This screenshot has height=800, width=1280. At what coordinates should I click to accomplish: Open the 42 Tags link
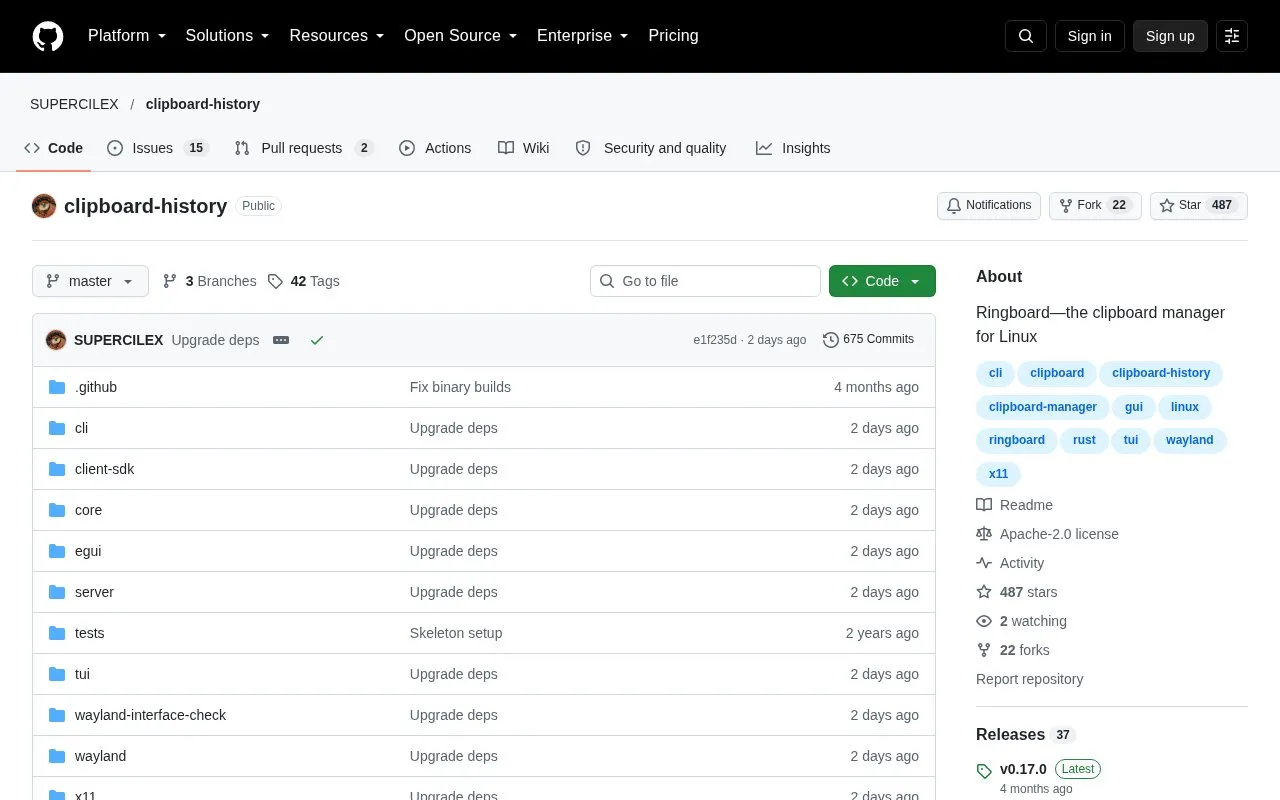[x=304, y=281]
